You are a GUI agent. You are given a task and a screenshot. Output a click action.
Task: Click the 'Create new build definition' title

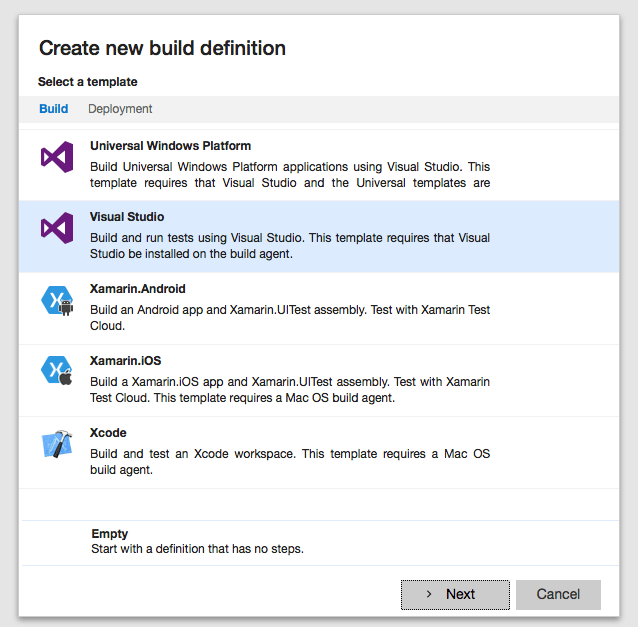point(162,48)
